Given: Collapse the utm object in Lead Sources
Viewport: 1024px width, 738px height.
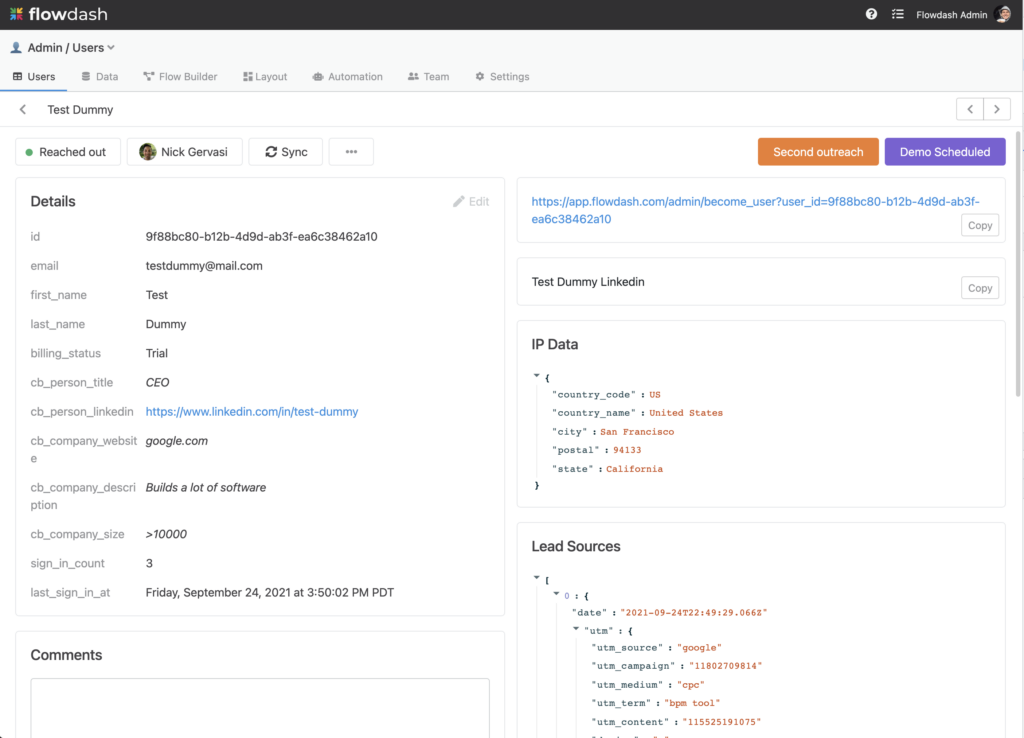Looking at the screenshot, I should (576, 629).
